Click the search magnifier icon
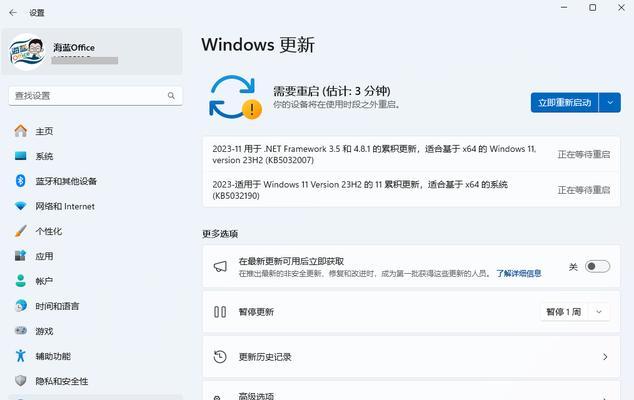The width and height of the screenshot is (634, 400). coord(171,96)
